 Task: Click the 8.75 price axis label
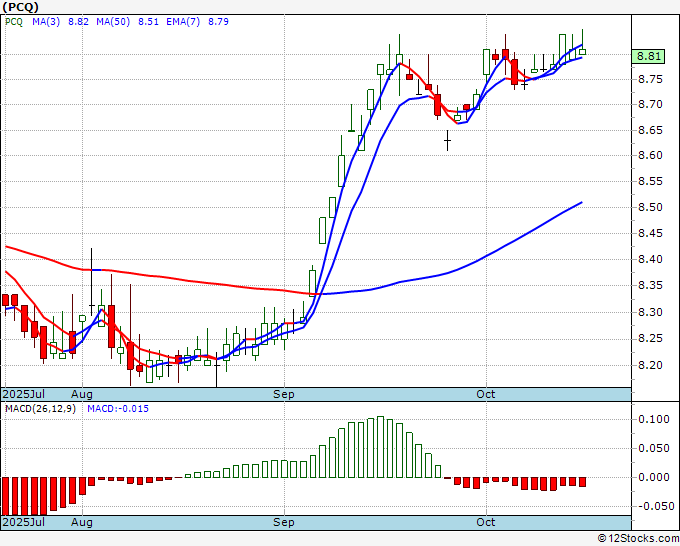[x=649, y=79]
